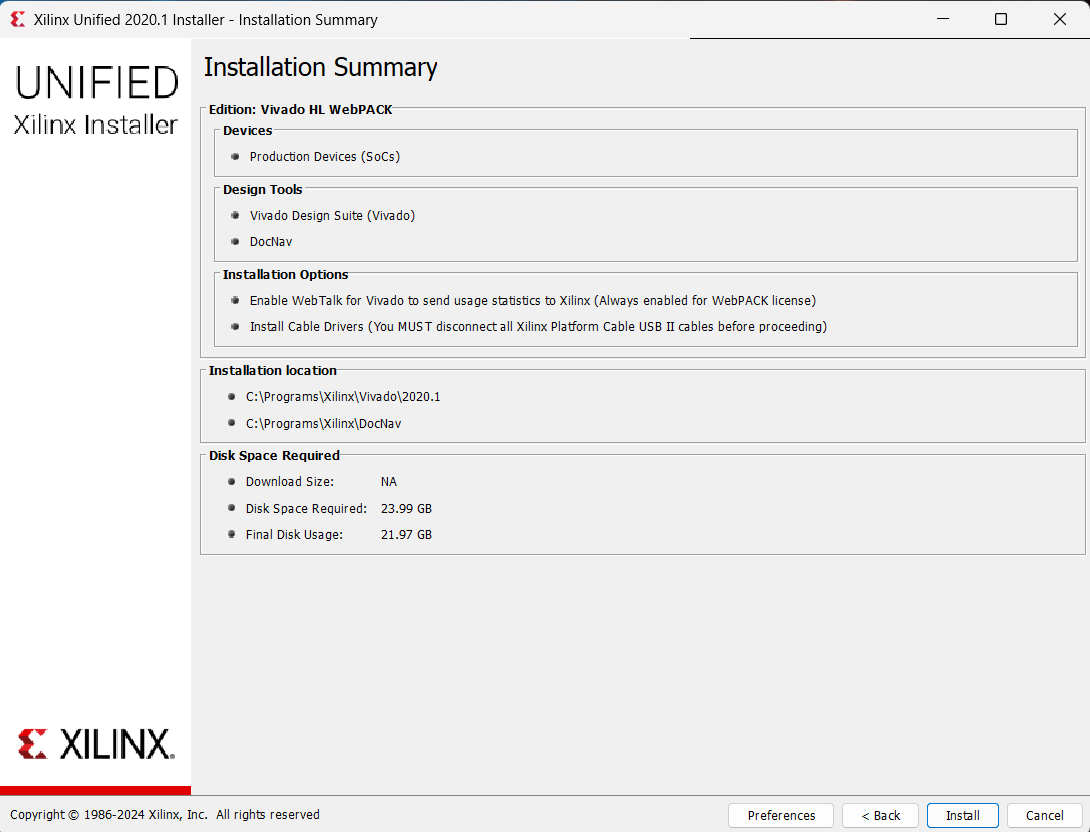Click bullet next to Production Devices (SoCs)
Viewport: 1090px width, 832px height.
coord(236,157)
